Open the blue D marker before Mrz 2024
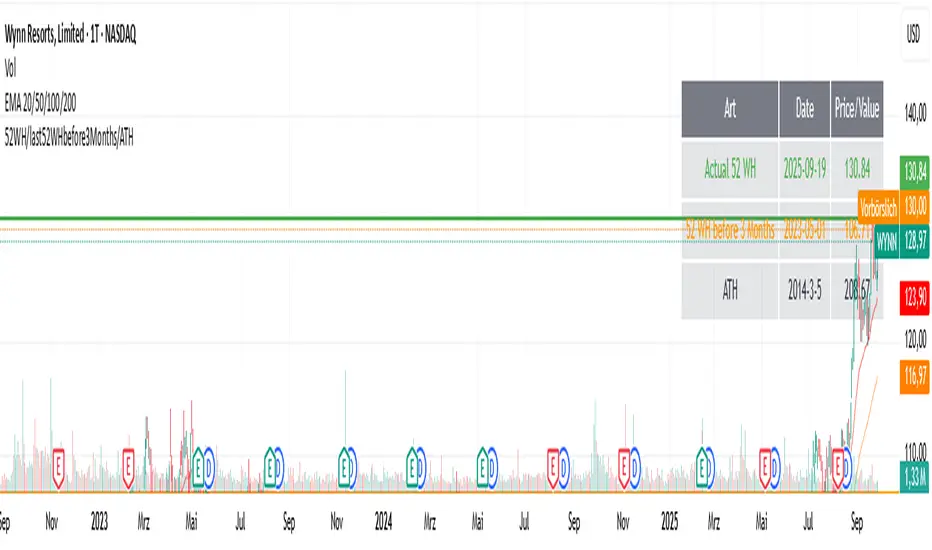The height and width of the screenshot is (550, 932). pos(421,468)
